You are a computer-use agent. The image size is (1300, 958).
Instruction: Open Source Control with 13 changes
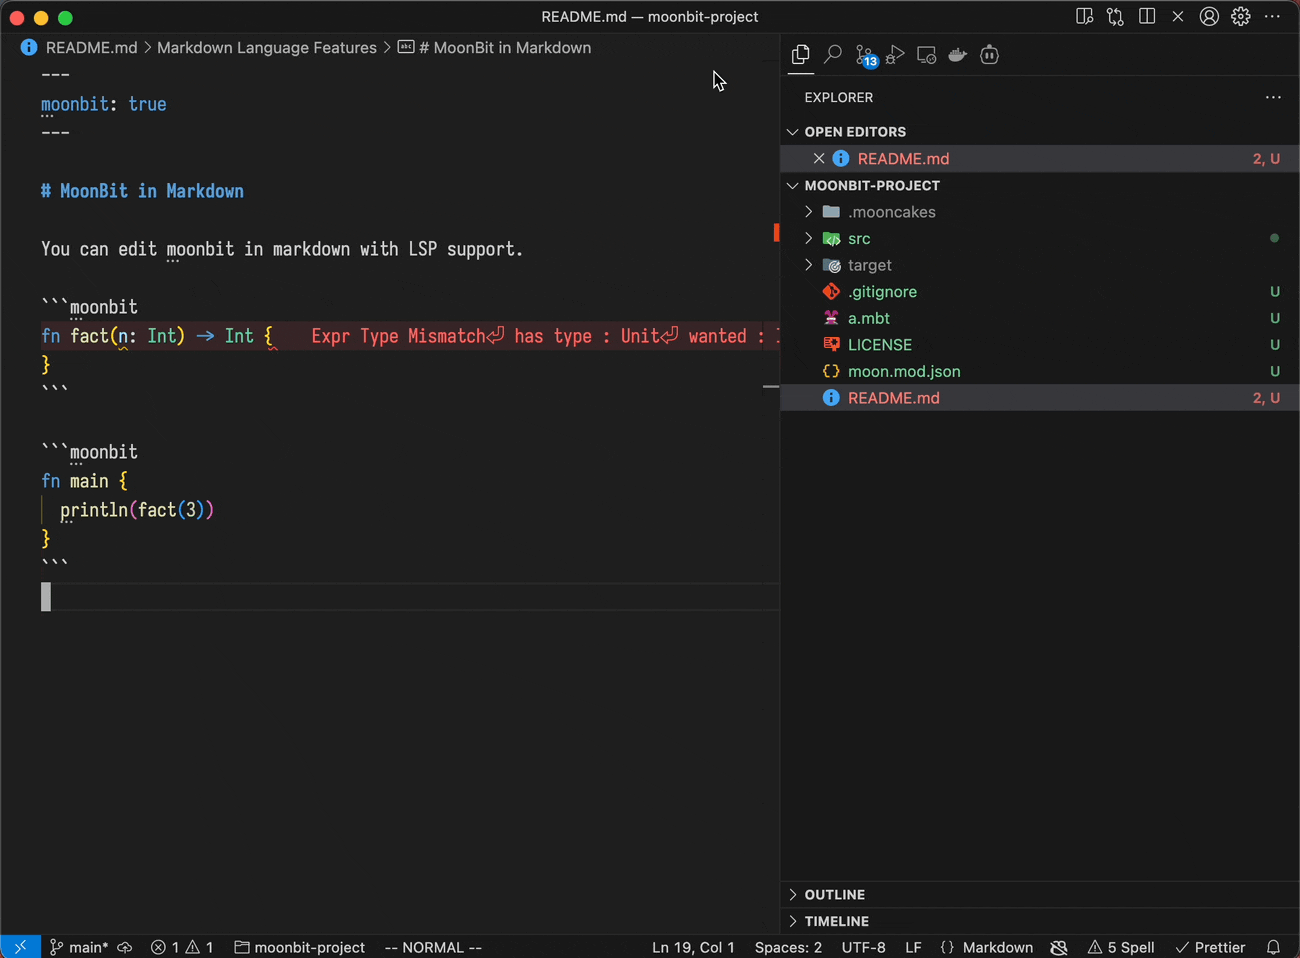tap(865, 55)
